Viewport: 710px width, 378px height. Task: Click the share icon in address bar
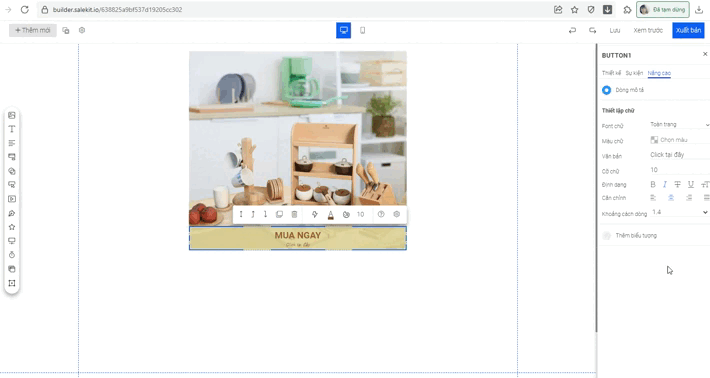coord(558,10)
